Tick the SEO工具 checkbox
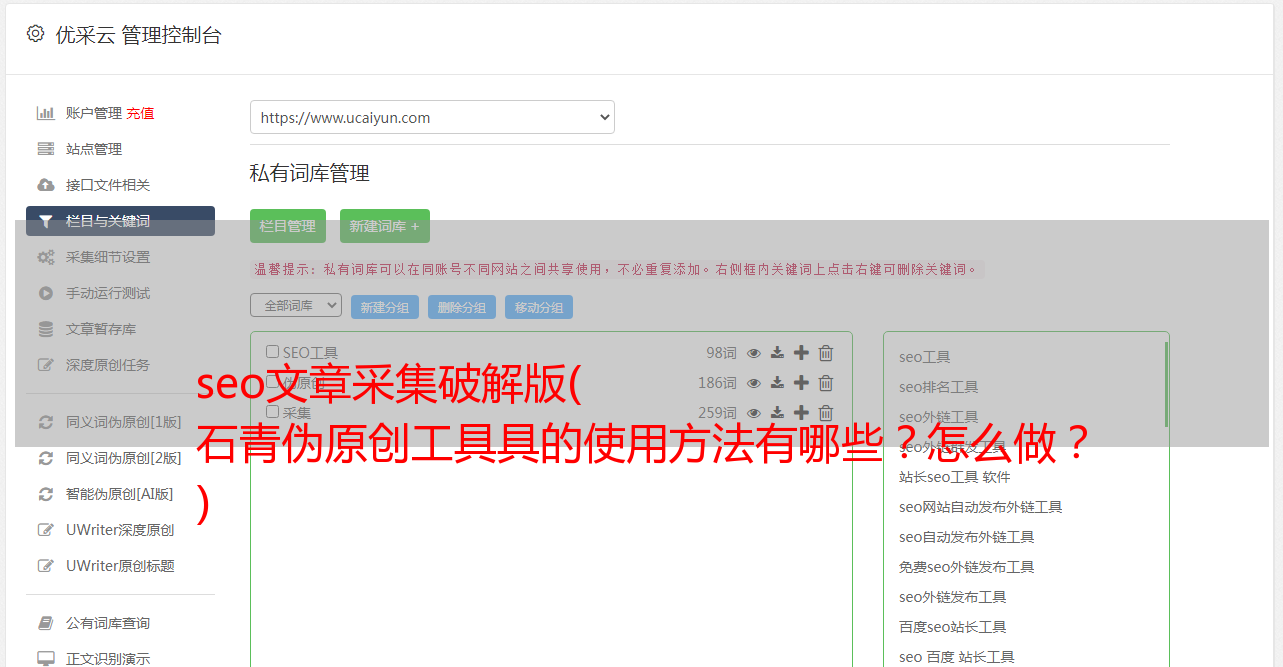1283x667 pixels. coord(272,352)
